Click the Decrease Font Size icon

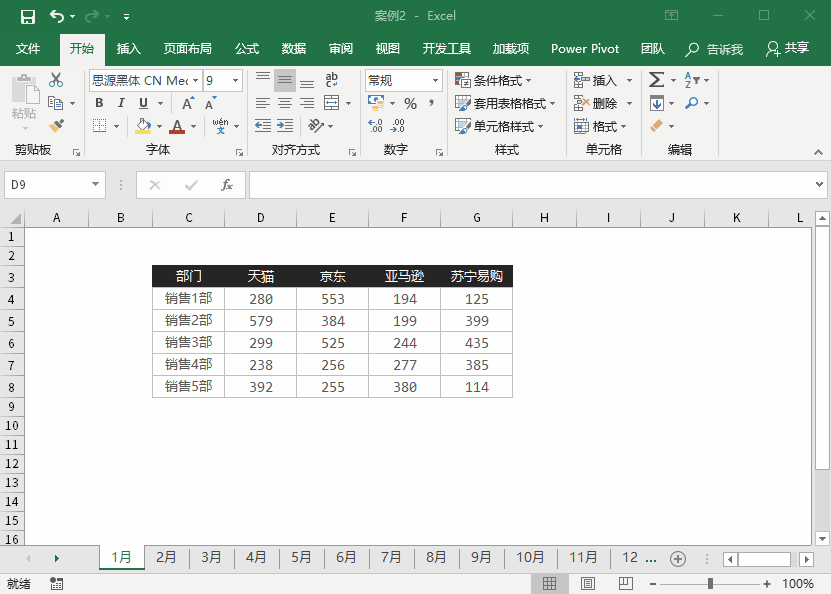point(210,103)
